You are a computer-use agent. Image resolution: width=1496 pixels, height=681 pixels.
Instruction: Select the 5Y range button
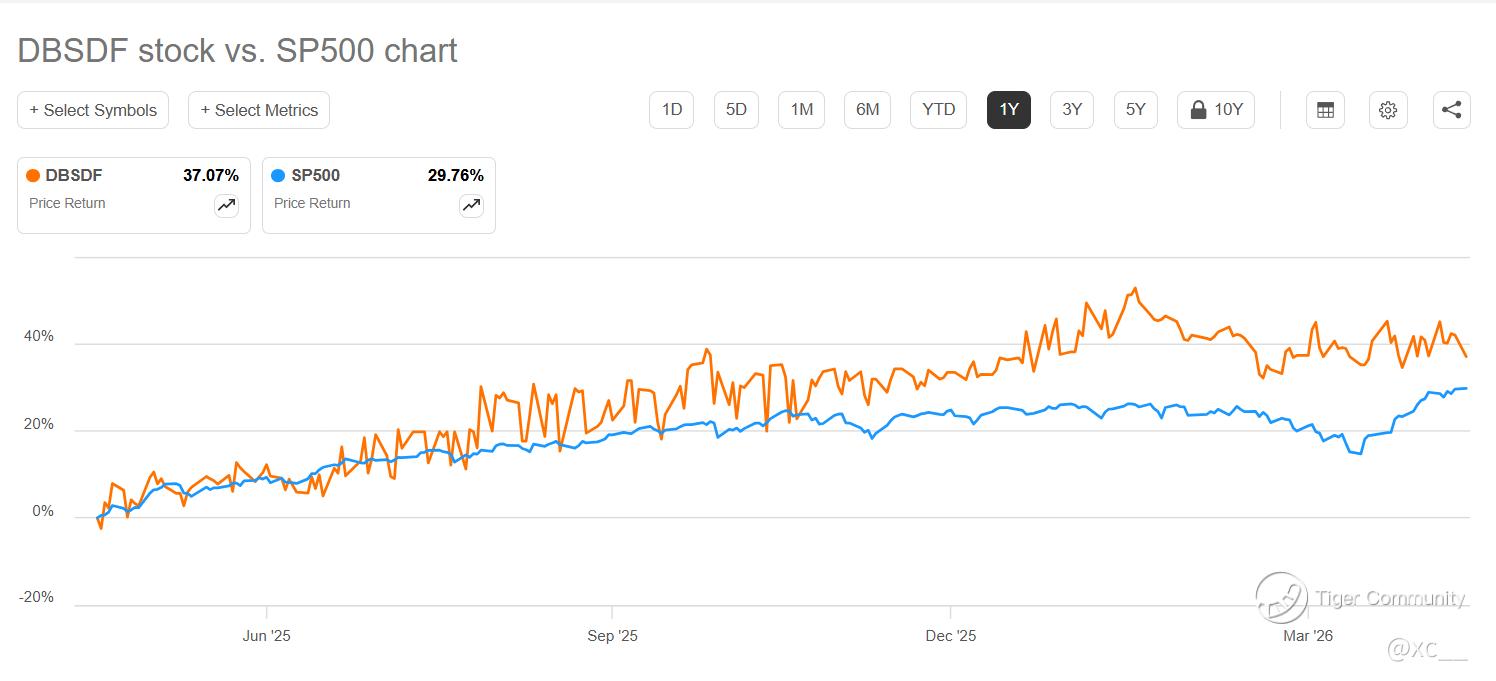click(x=1136, y=110)
